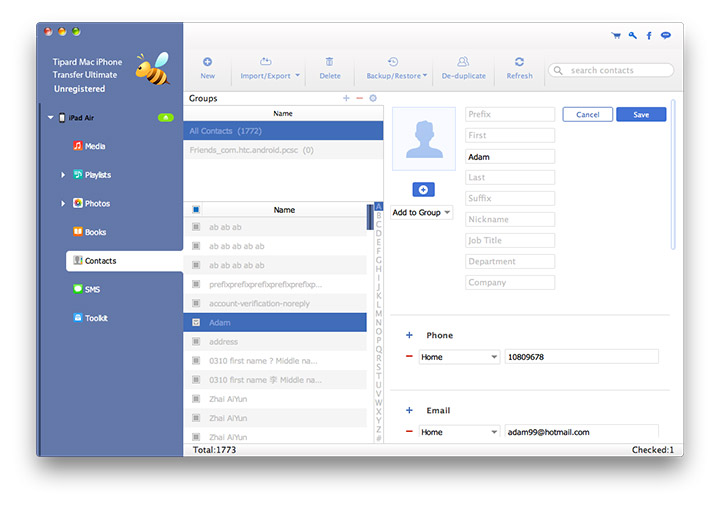Click the feedback chat bubble icon
Viewport: 720px width, 507px height.
[x=665, y=35]
